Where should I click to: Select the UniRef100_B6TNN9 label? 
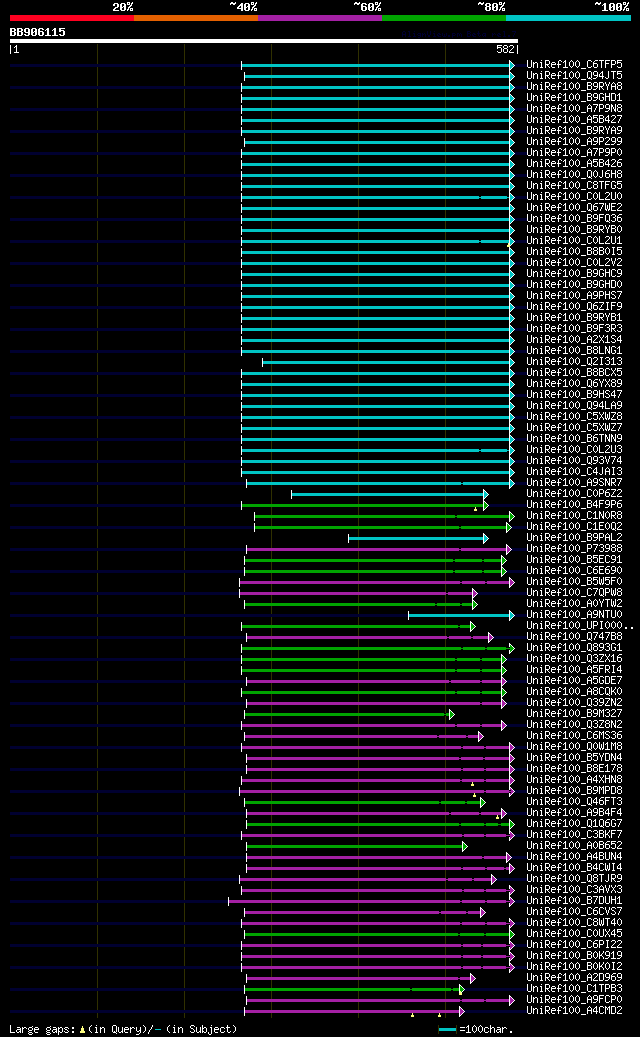574,438
